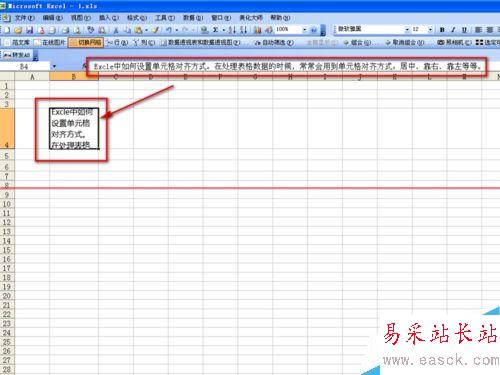Open the 帮助 (Help) menu
This screenshot has width=500, height=375.
tap(280, 18)
